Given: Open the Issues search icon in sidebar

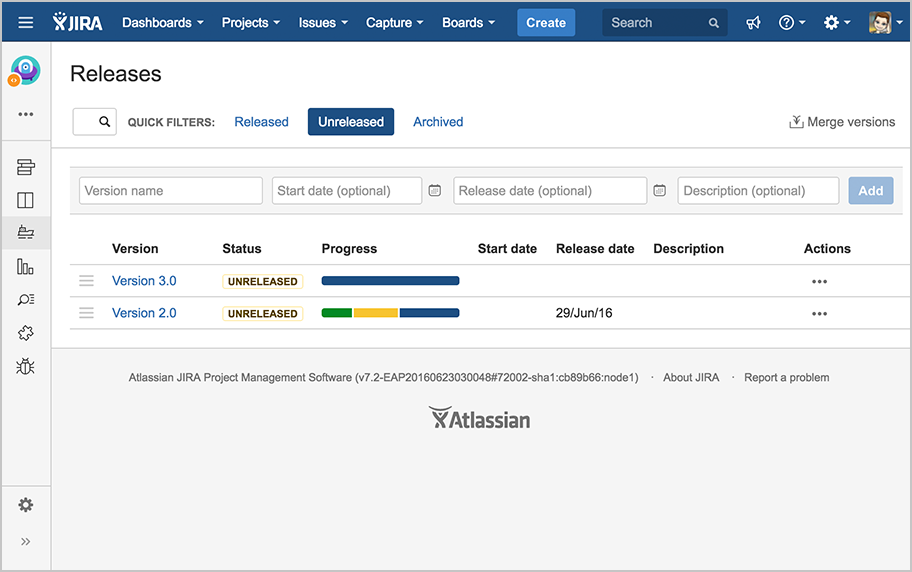Looking at the screenshot, I should click(x=26, y=299).
